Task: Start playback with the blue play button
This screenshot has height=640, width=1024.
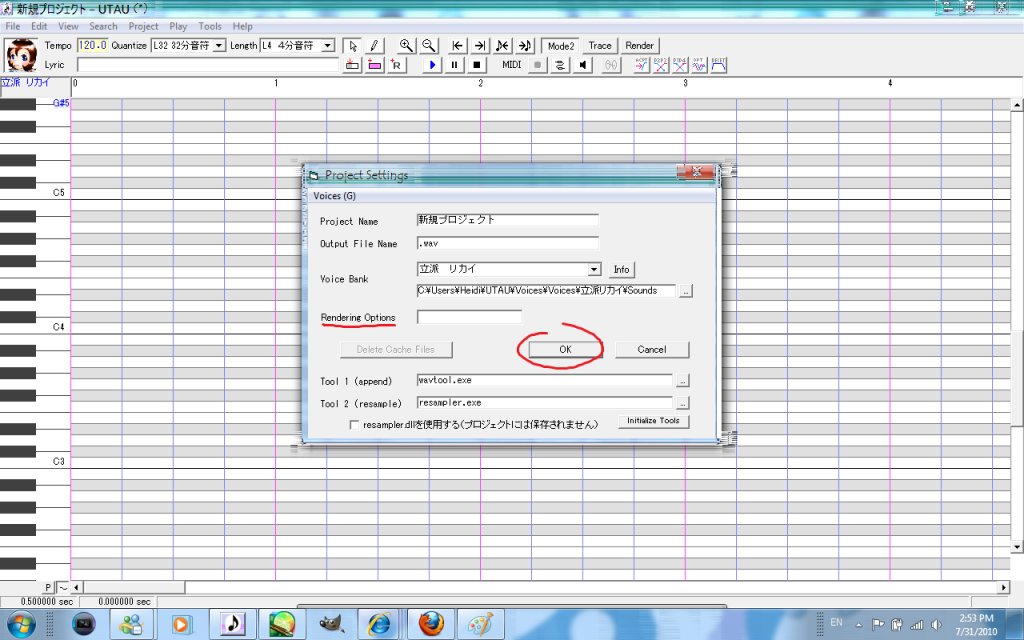Action: point(432,65)
